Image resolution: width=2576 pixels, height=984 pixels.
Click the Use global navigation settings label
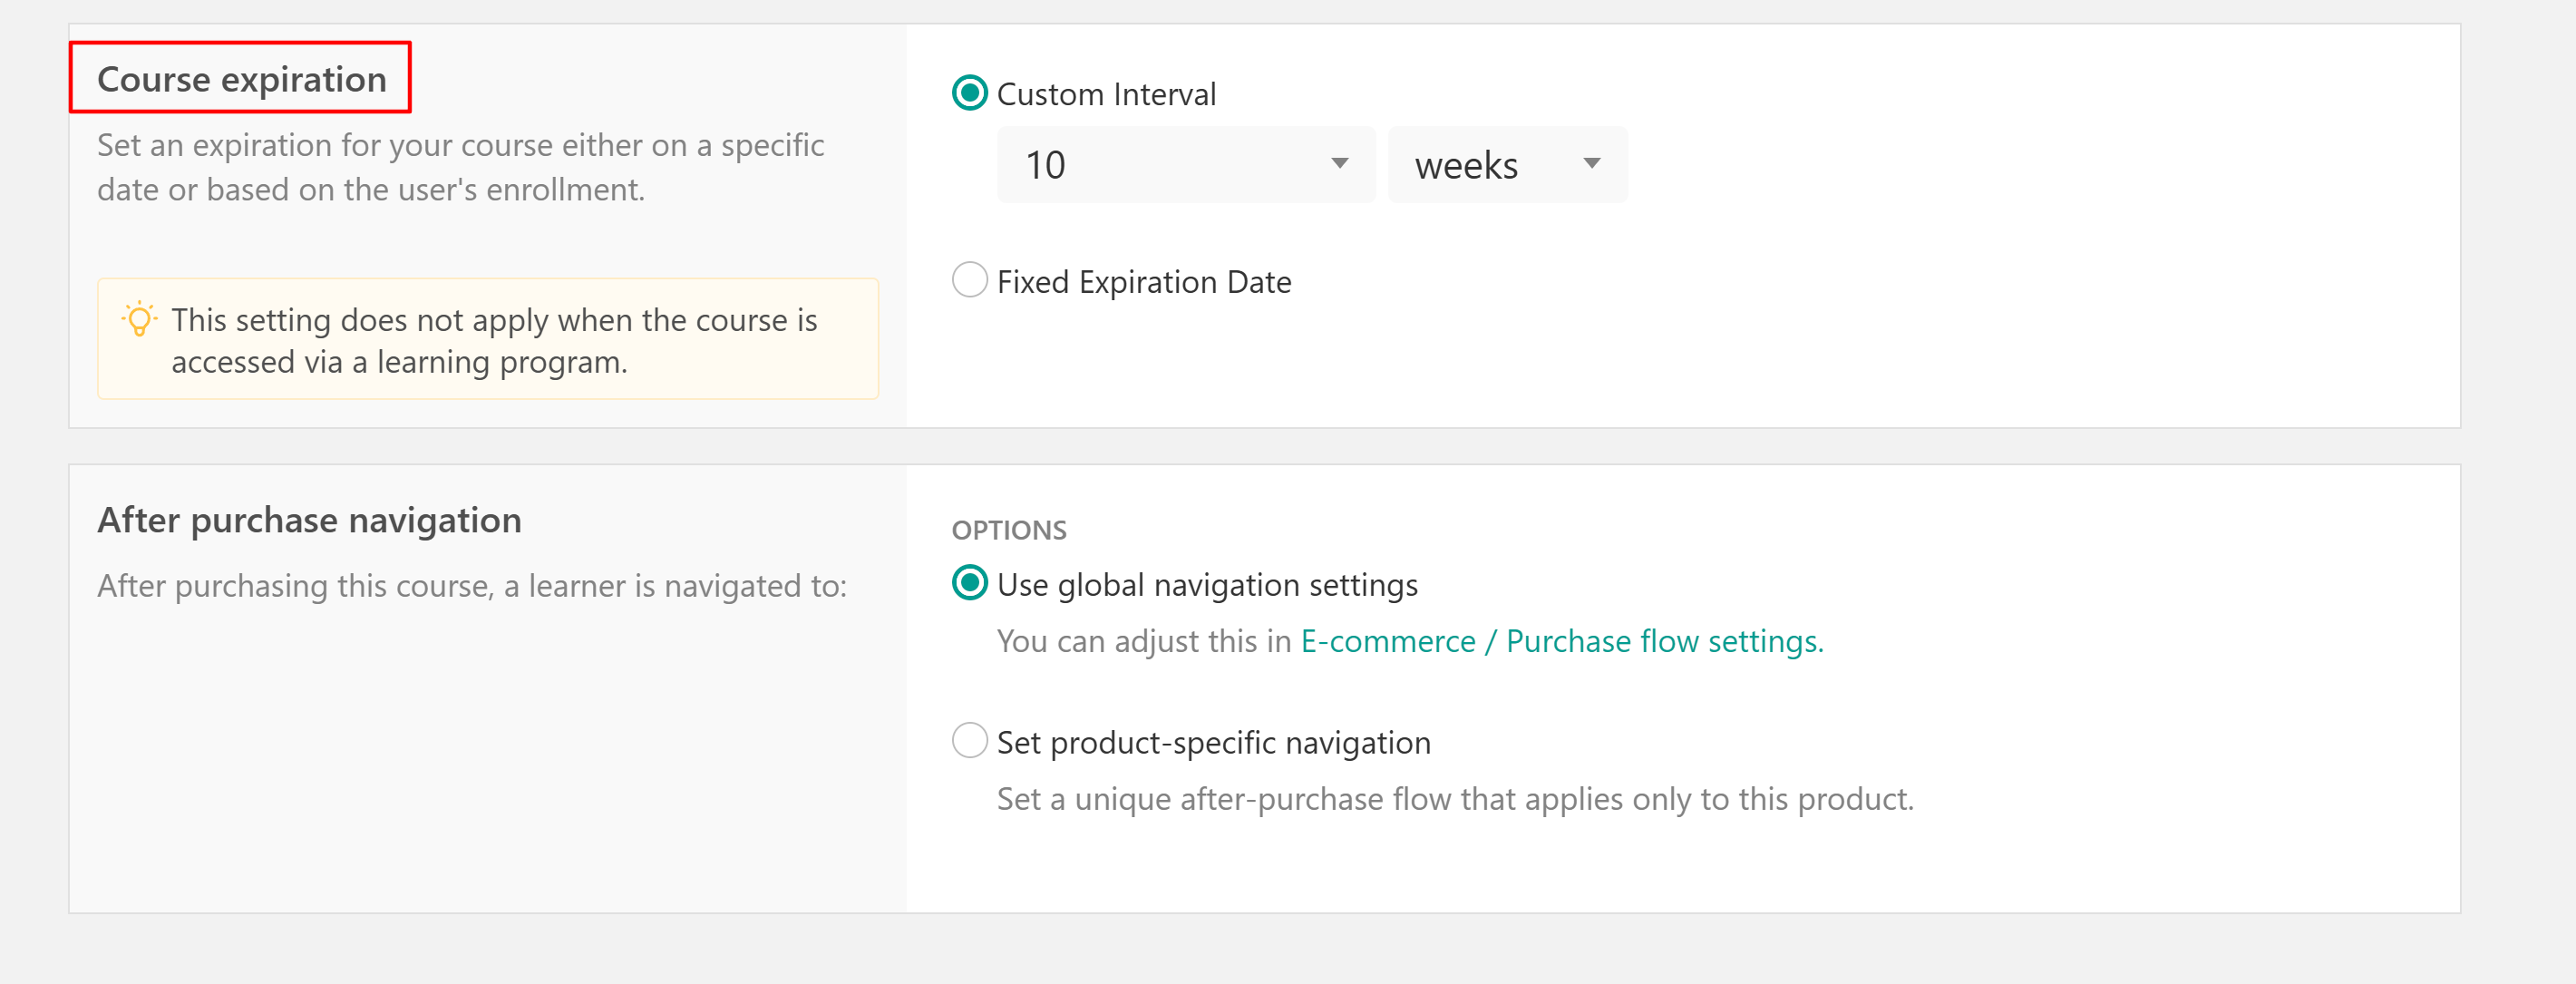[x=1207, y=585]
